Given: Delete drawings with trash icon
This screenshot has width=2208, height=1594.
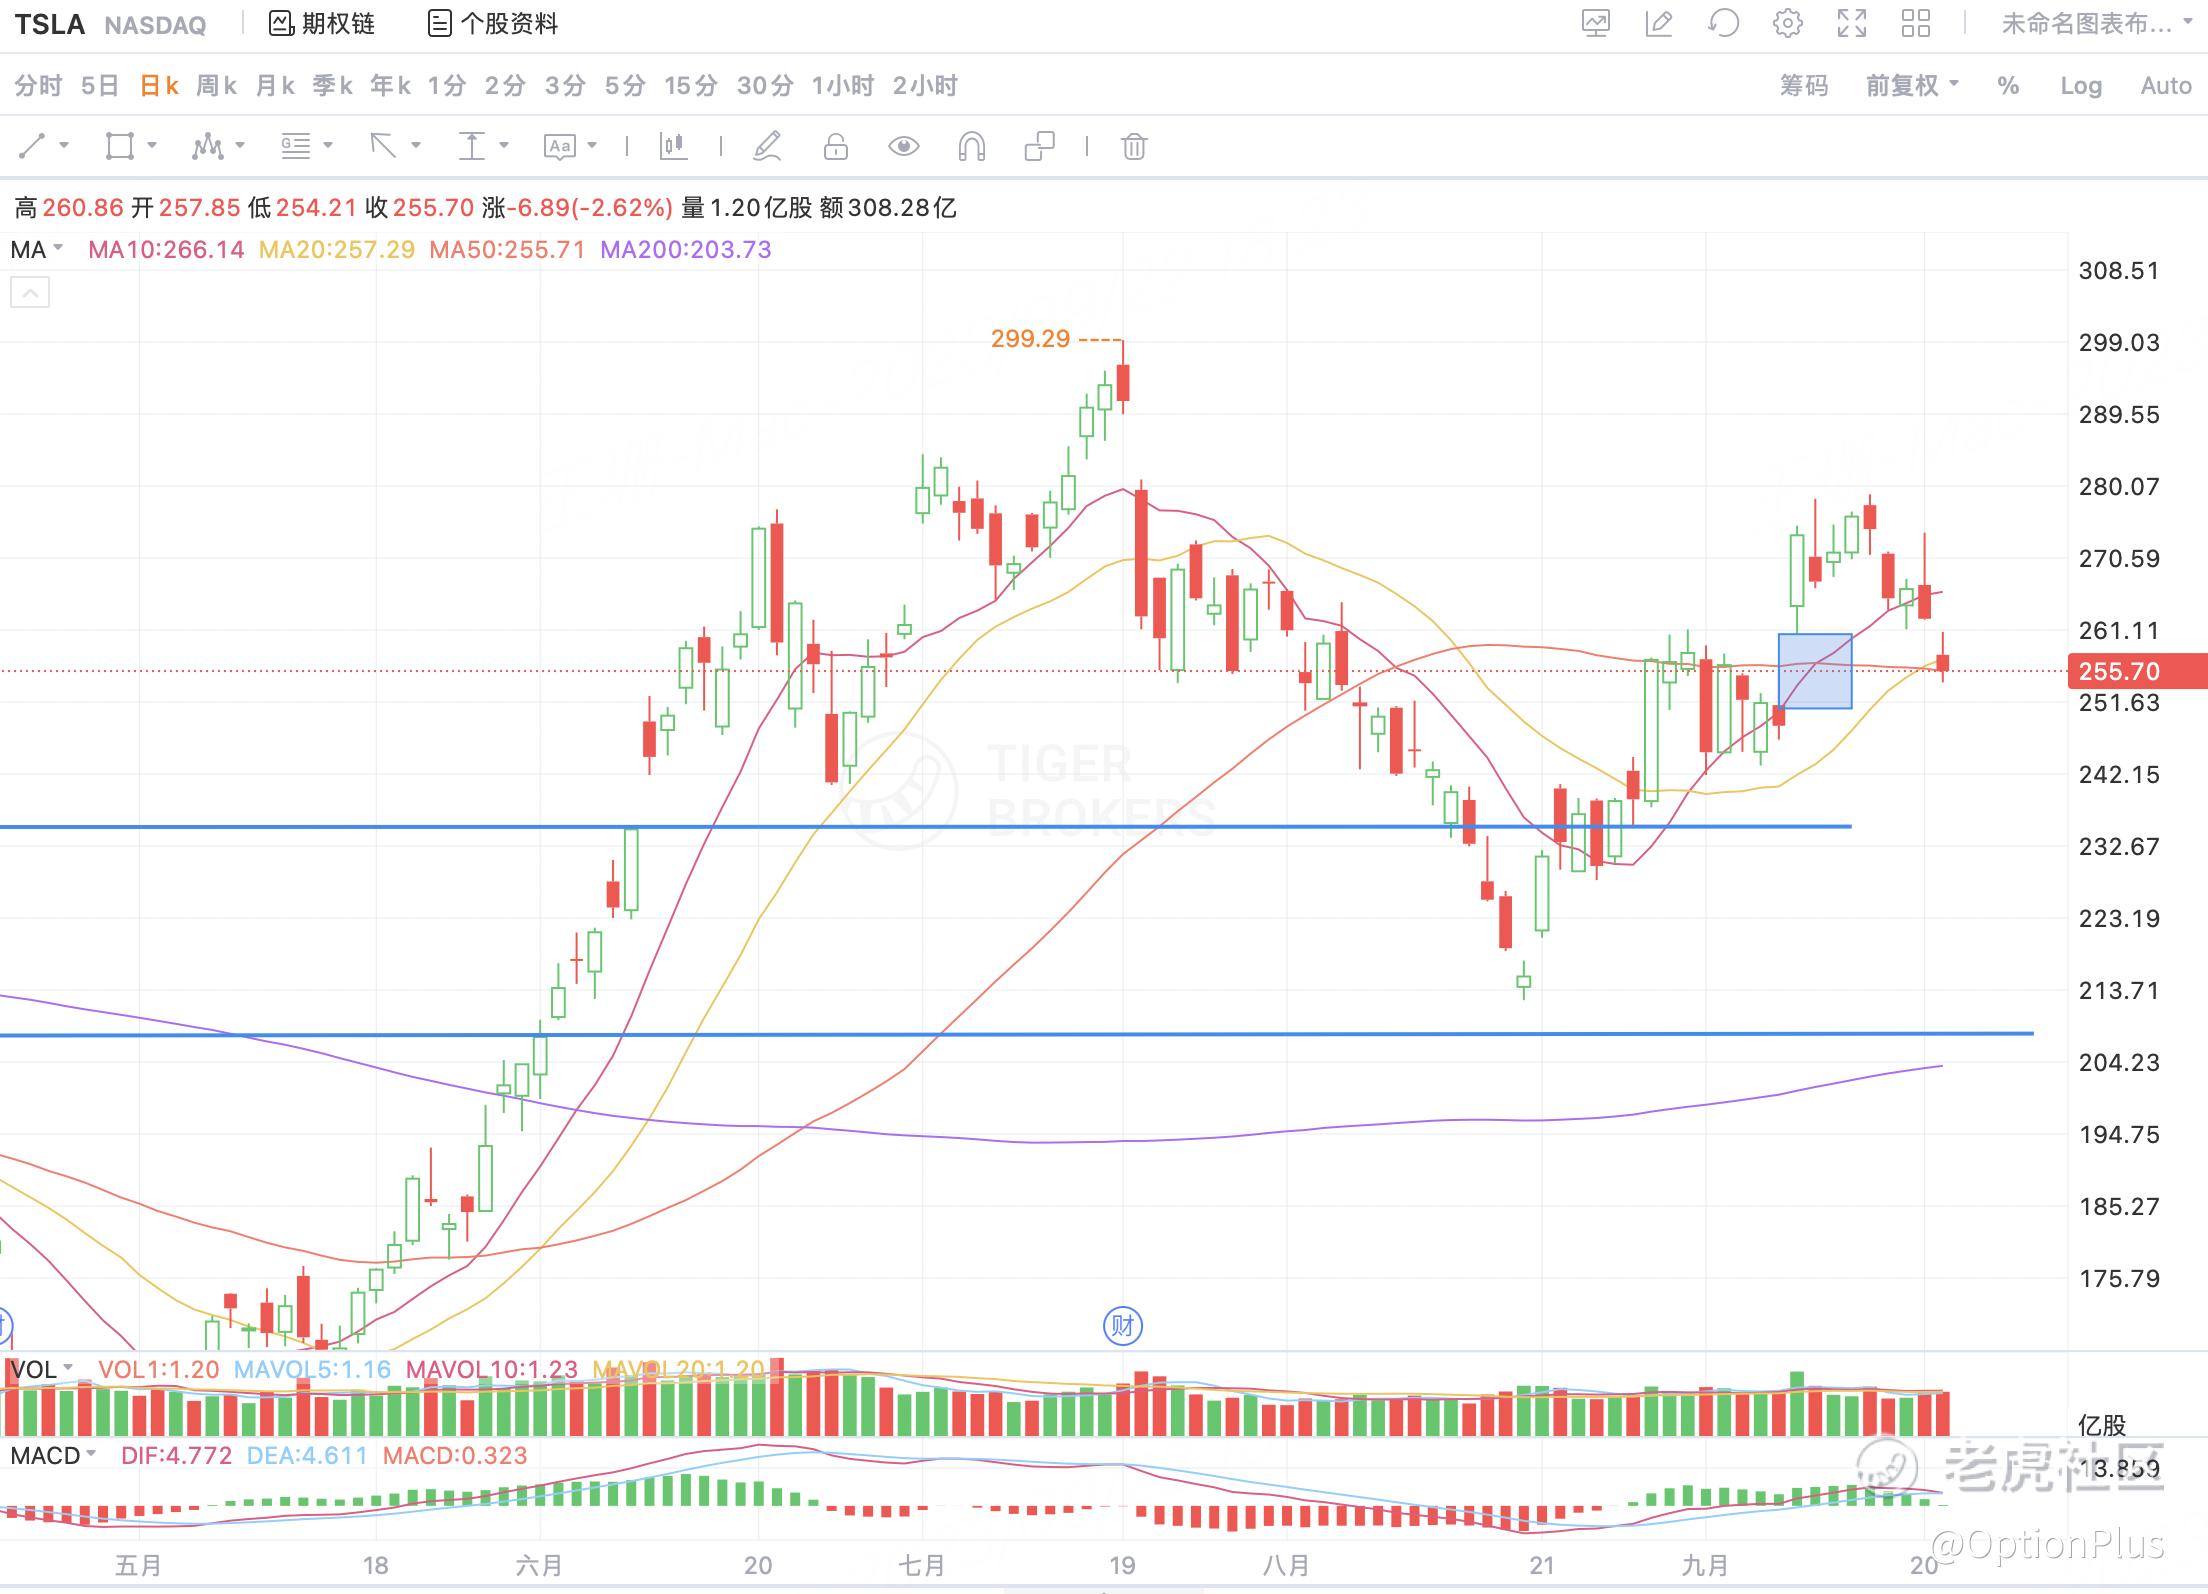Looking at the screenshot, I should (1134, 147).
